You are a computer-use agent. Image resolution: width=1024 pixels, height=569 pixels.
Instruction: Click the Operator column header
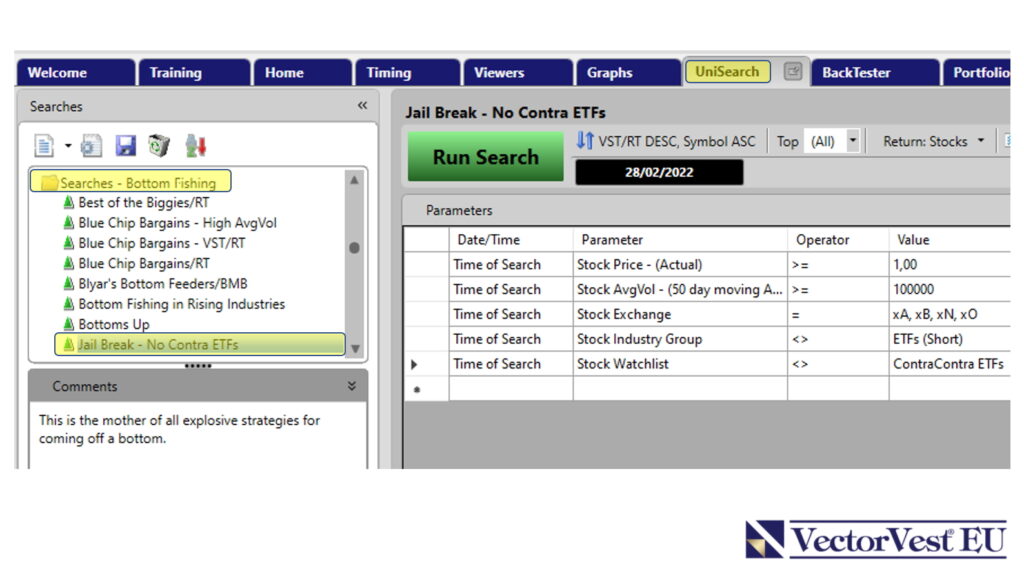point(838,240)
